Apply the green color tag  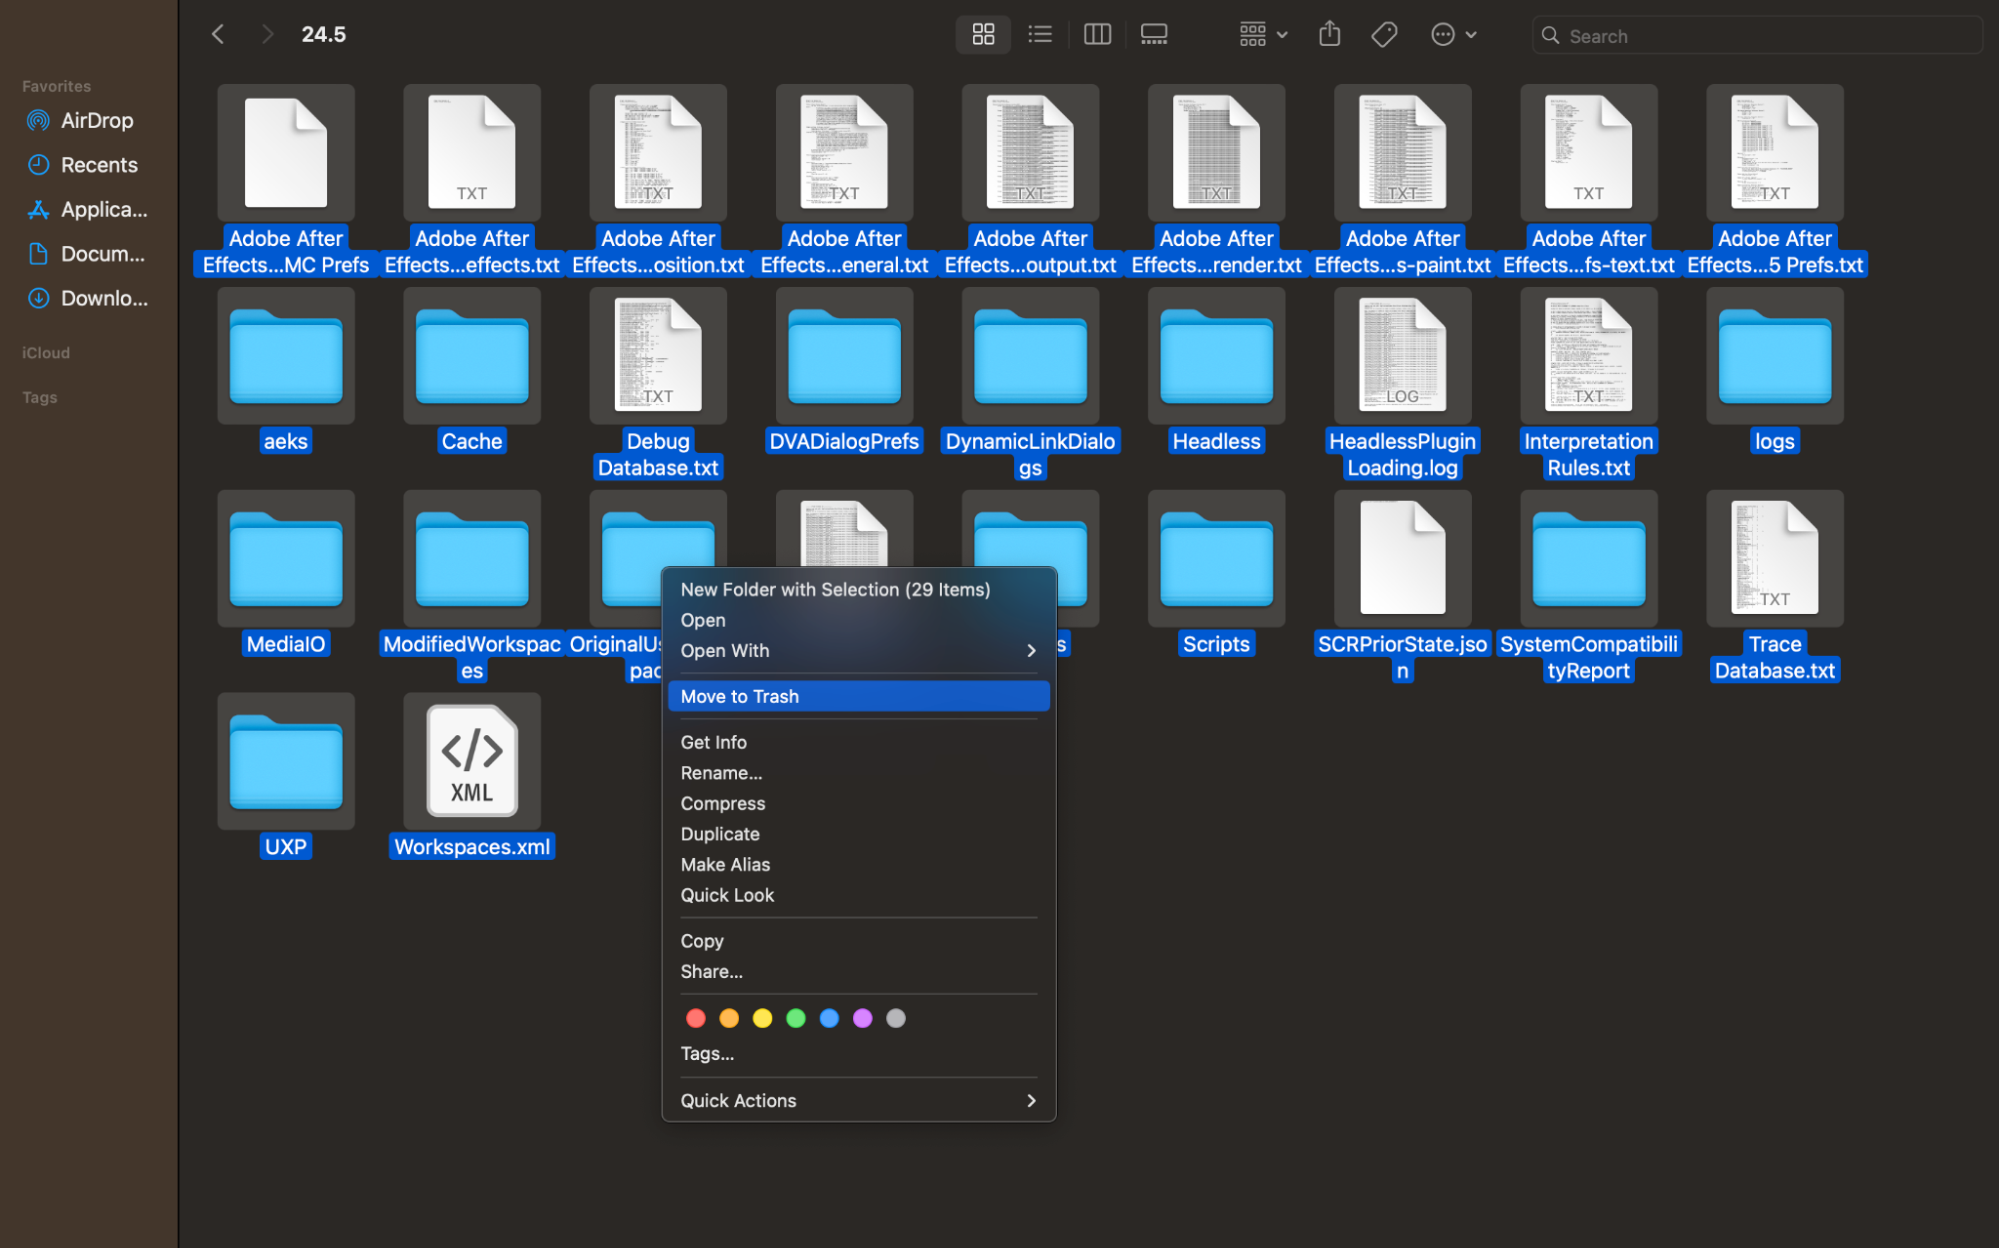pyautogui.click(x=796, y=1019)
